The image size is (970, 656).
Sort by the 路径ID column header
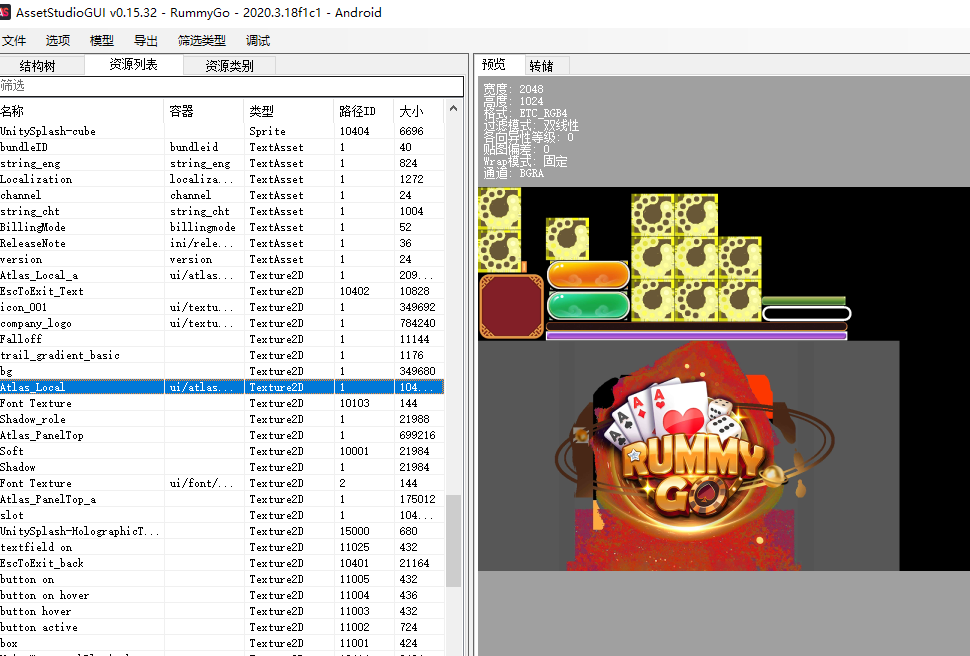pos(364,111)
